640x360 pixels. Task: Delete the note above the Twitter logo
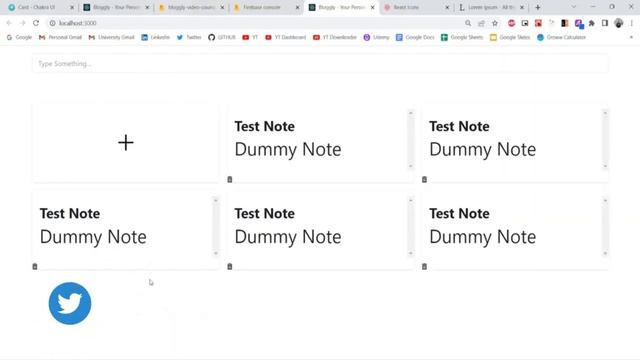click(x=35, y=267)
